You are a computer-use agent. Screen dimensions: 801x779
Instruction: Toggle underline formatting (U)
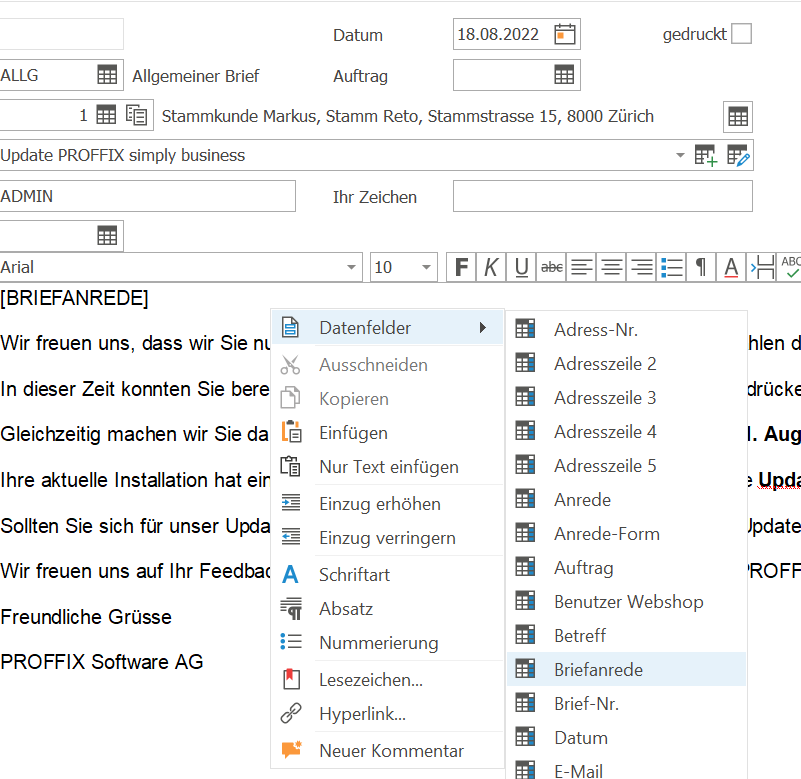tap(521, 267)
